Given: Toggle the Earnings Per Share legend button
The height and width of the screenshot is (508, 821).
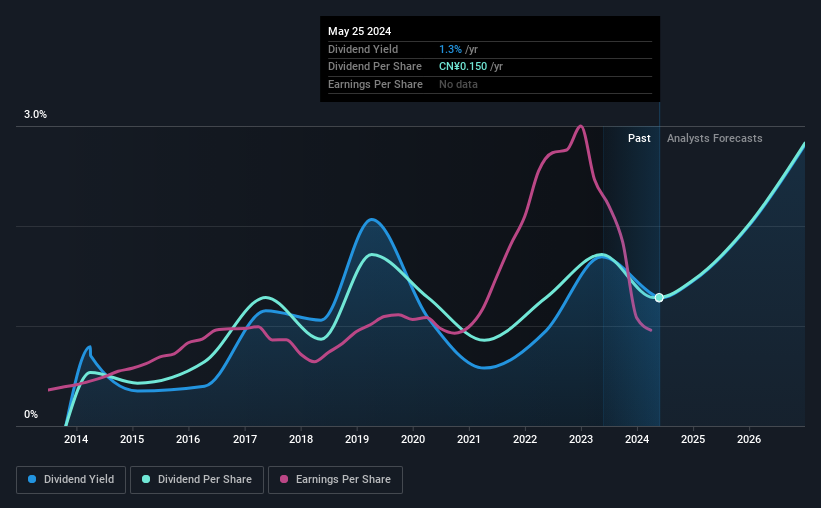Looking at the screenshot, I should 335,480.
